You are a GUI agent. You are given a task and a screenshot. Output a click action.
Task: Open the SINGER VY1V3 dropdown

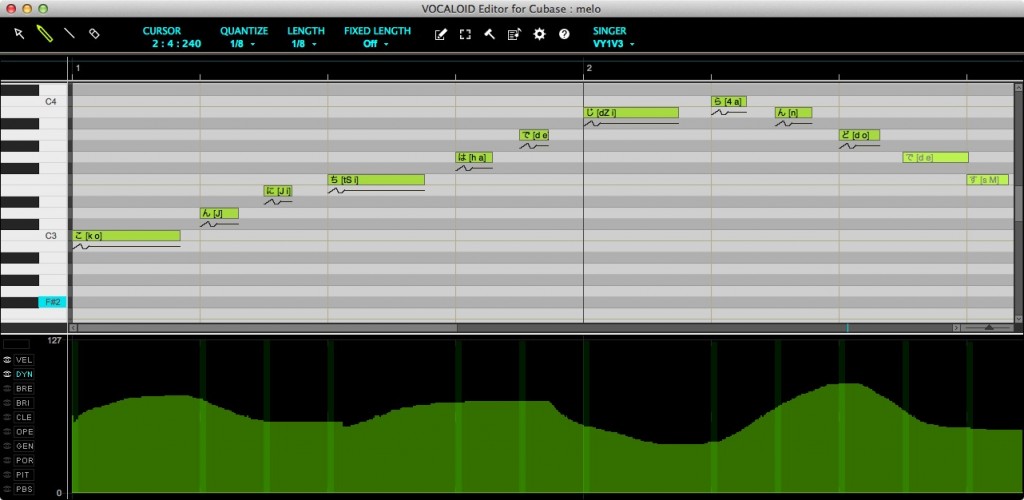(x=613, y=44)
